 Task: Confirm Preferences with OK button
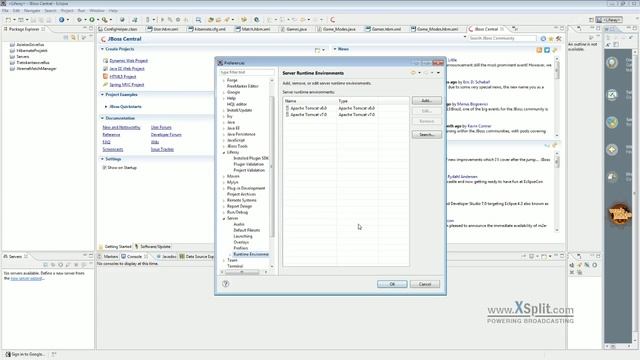392,284
